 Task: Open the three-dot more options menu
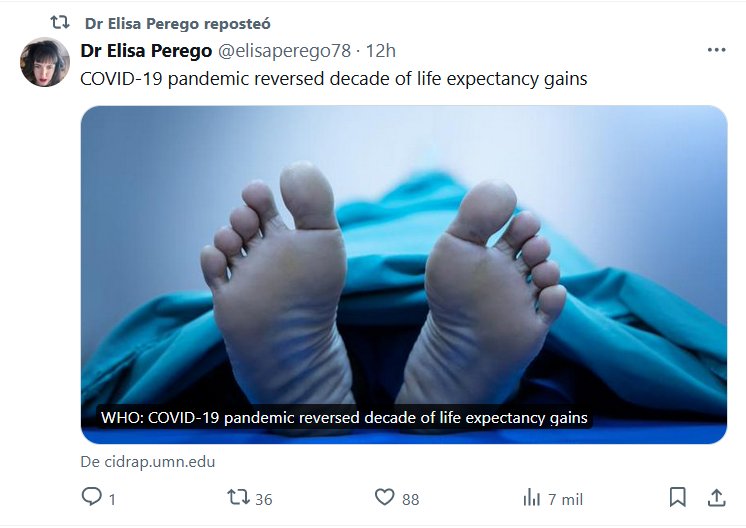pyautogui.click(x=717, y=50)
